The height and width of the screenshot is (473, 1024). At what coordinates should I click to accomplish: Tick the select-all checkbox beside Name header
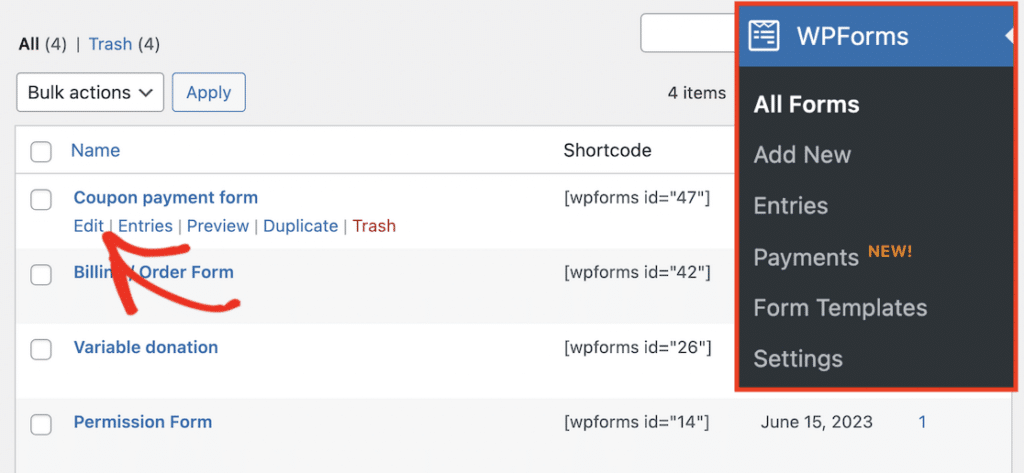[41, 152]
